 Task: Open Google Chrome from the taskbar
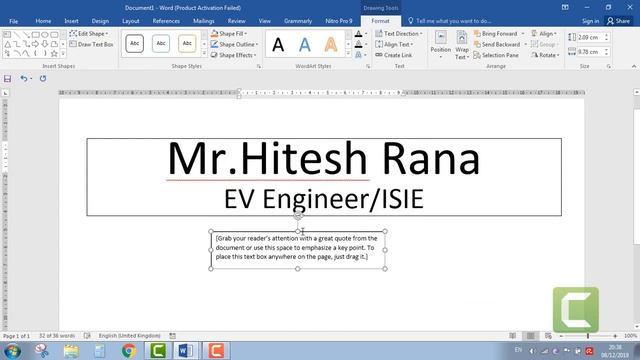tap(129, 351)
